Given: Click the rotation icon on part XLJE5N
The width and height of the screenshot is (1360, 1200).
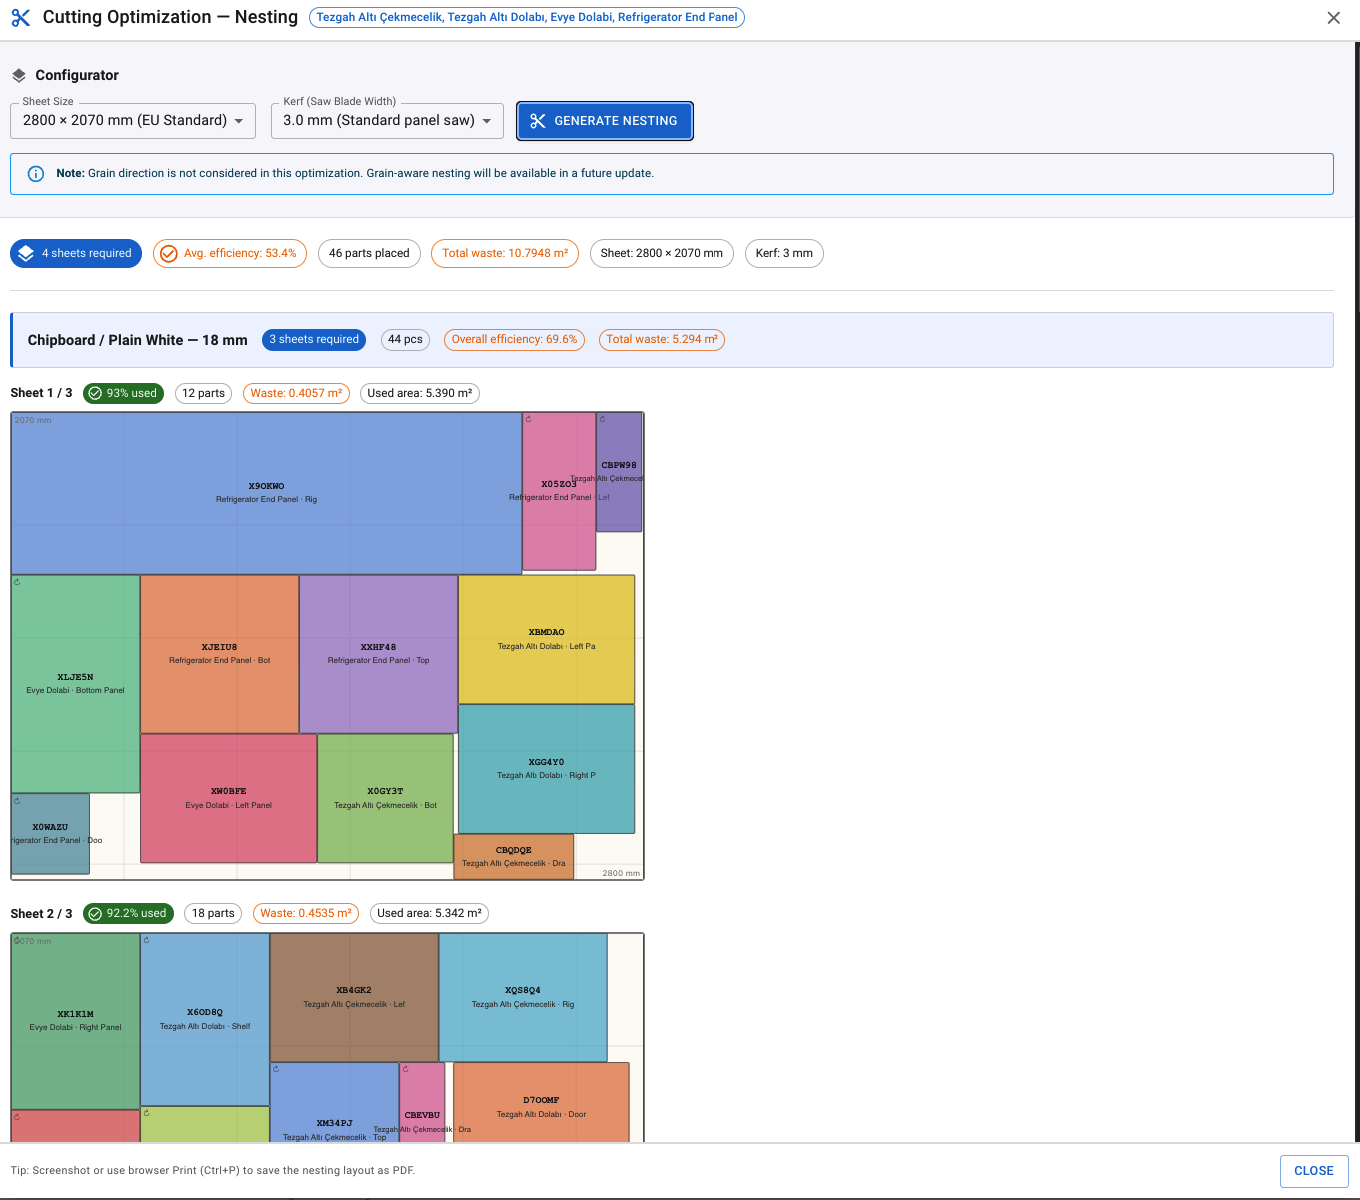Looking at the screenshot, I should [x=17, y=582].
